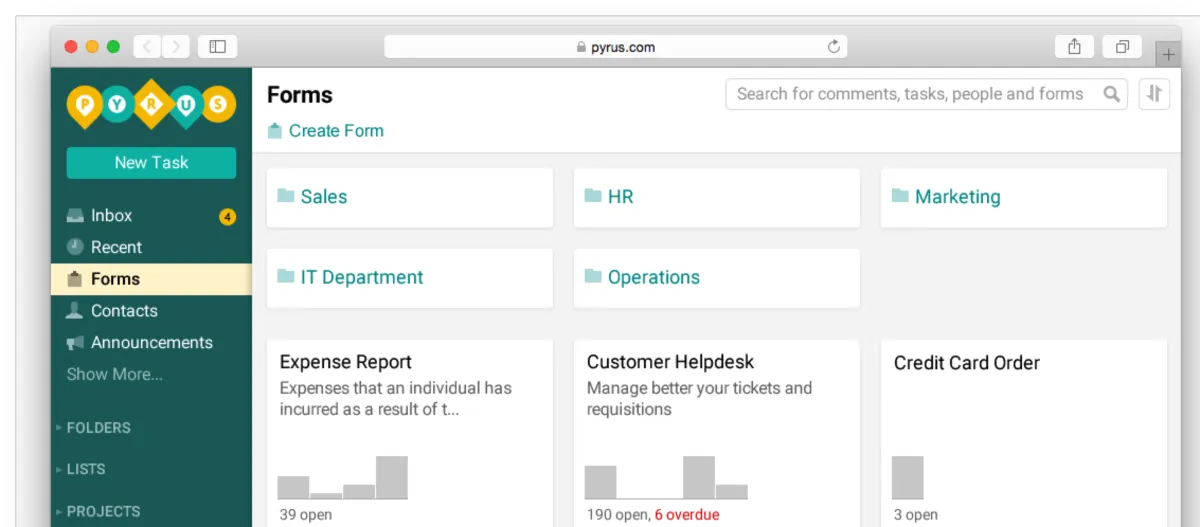Click the Inbox badge showing 4
The height and width of the screenshot is (527, 1200).
coord(227,216)
